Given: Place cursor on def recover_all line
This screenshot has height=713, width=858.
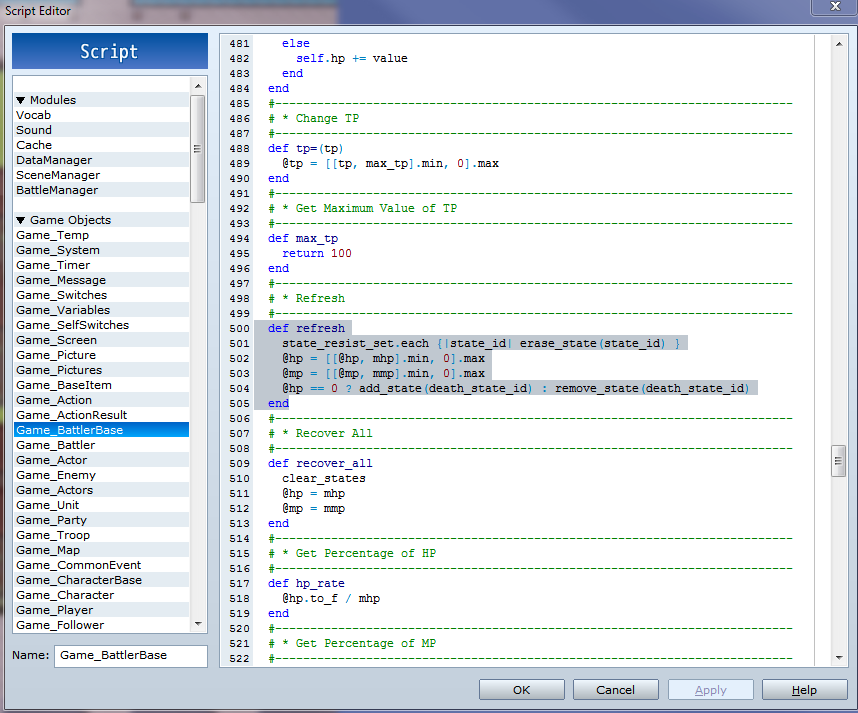Looking at the screenshot, I should point(320,463).
